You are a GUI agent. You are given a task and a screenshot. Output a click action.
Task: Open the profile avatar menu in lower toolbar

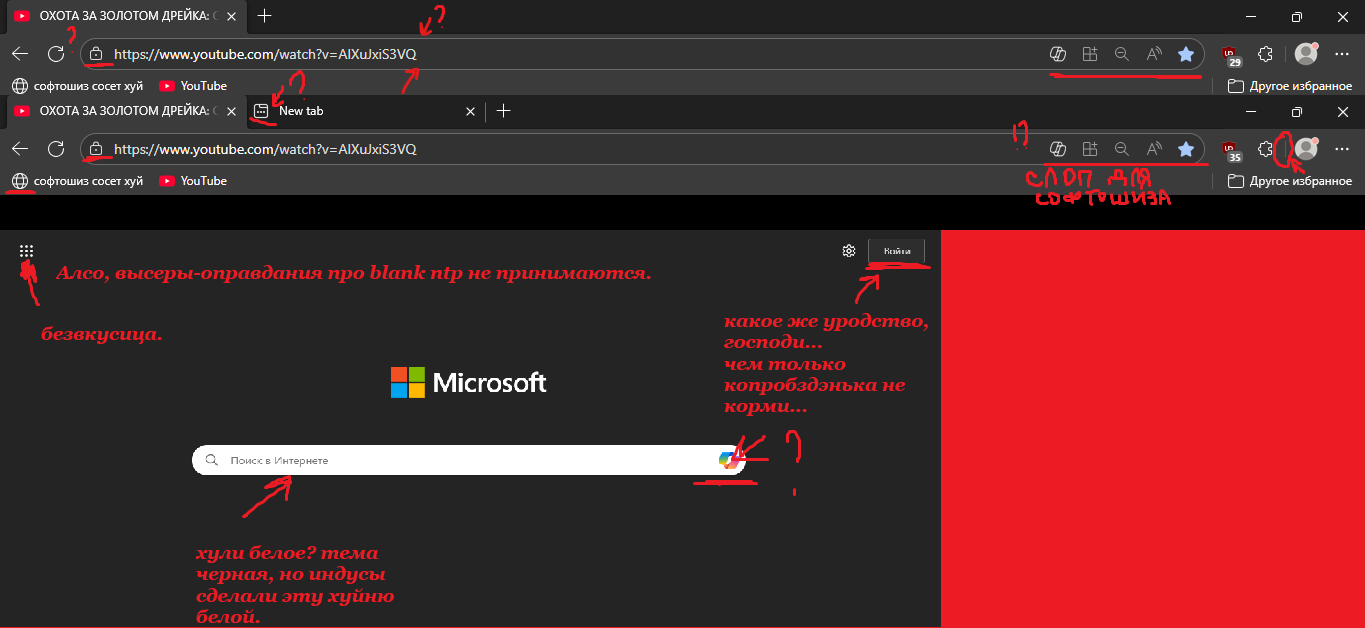1305,149
